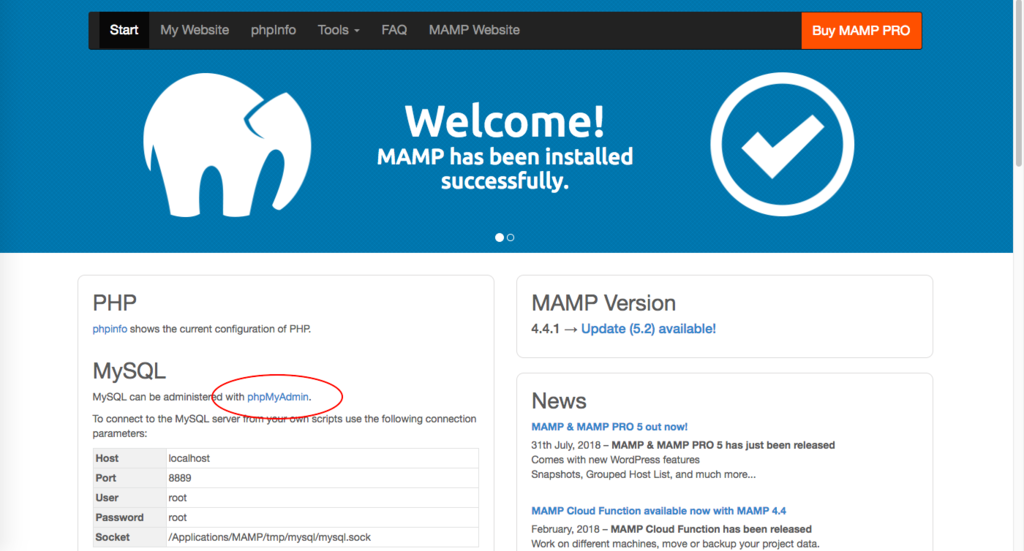Open MAMP Cloud Function available now news
1024x551 pixels.
click(x=658, y=511)
